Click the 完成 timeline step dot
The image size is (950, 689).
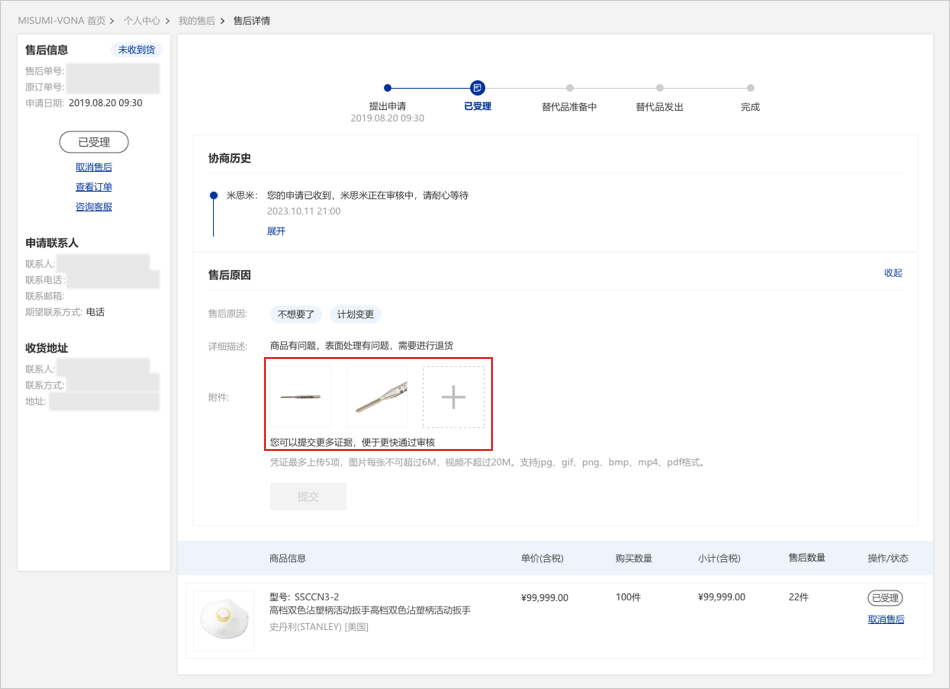(750, 88)
